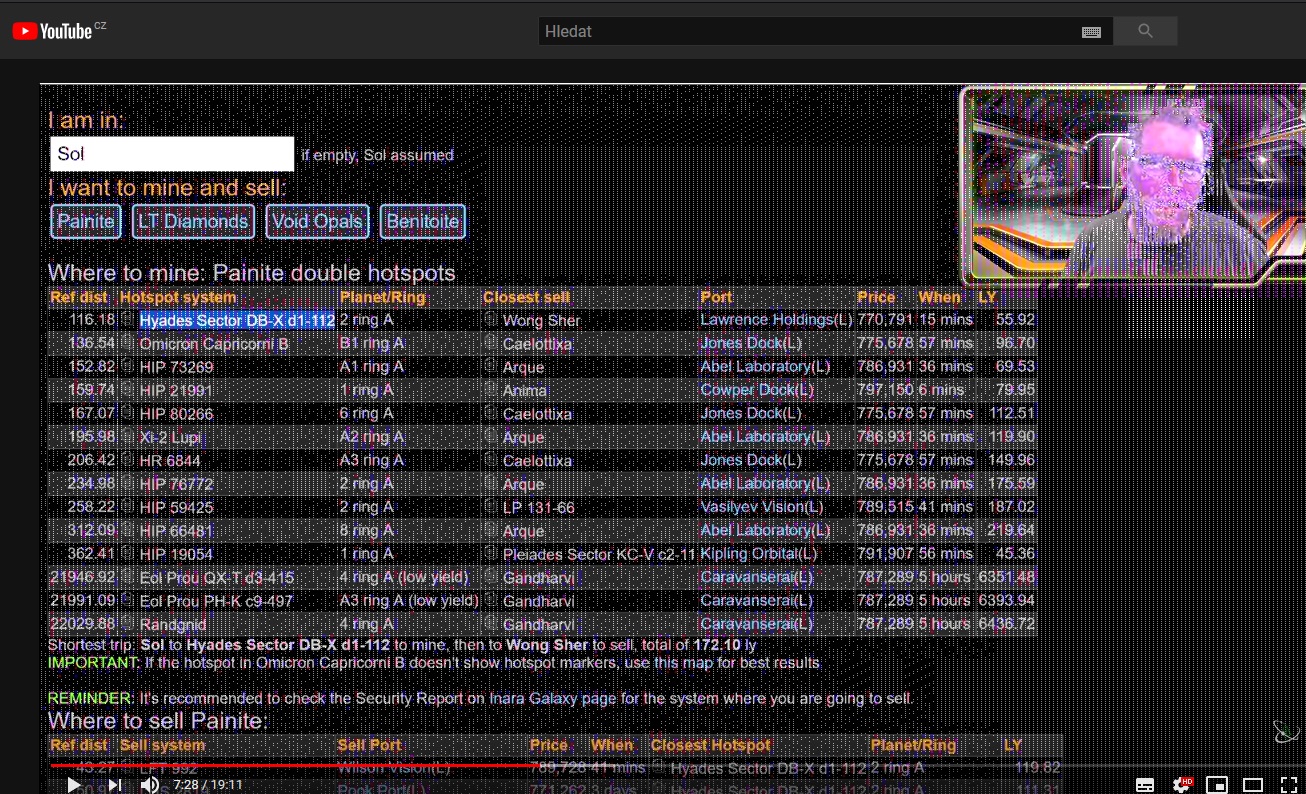Screen dimensions: 1306x794
Task: Copy icon beside Randgnid
Action: 127,623
